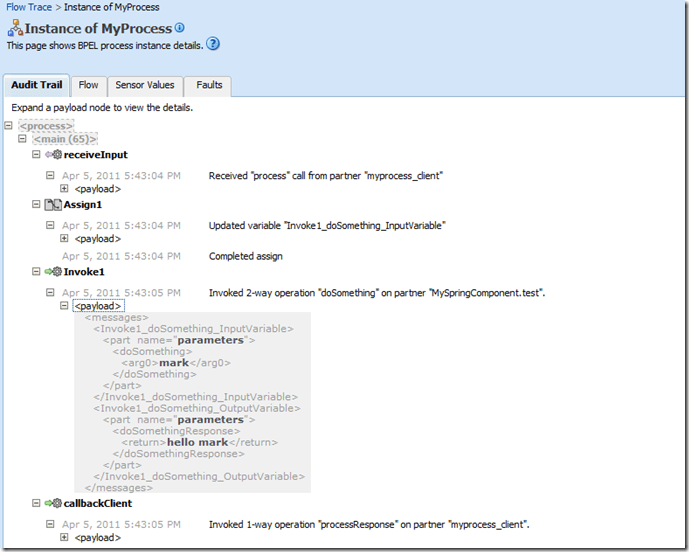Open the Faults tab
The width and height of the screenshot is (689, 552).
coord(209,86)
